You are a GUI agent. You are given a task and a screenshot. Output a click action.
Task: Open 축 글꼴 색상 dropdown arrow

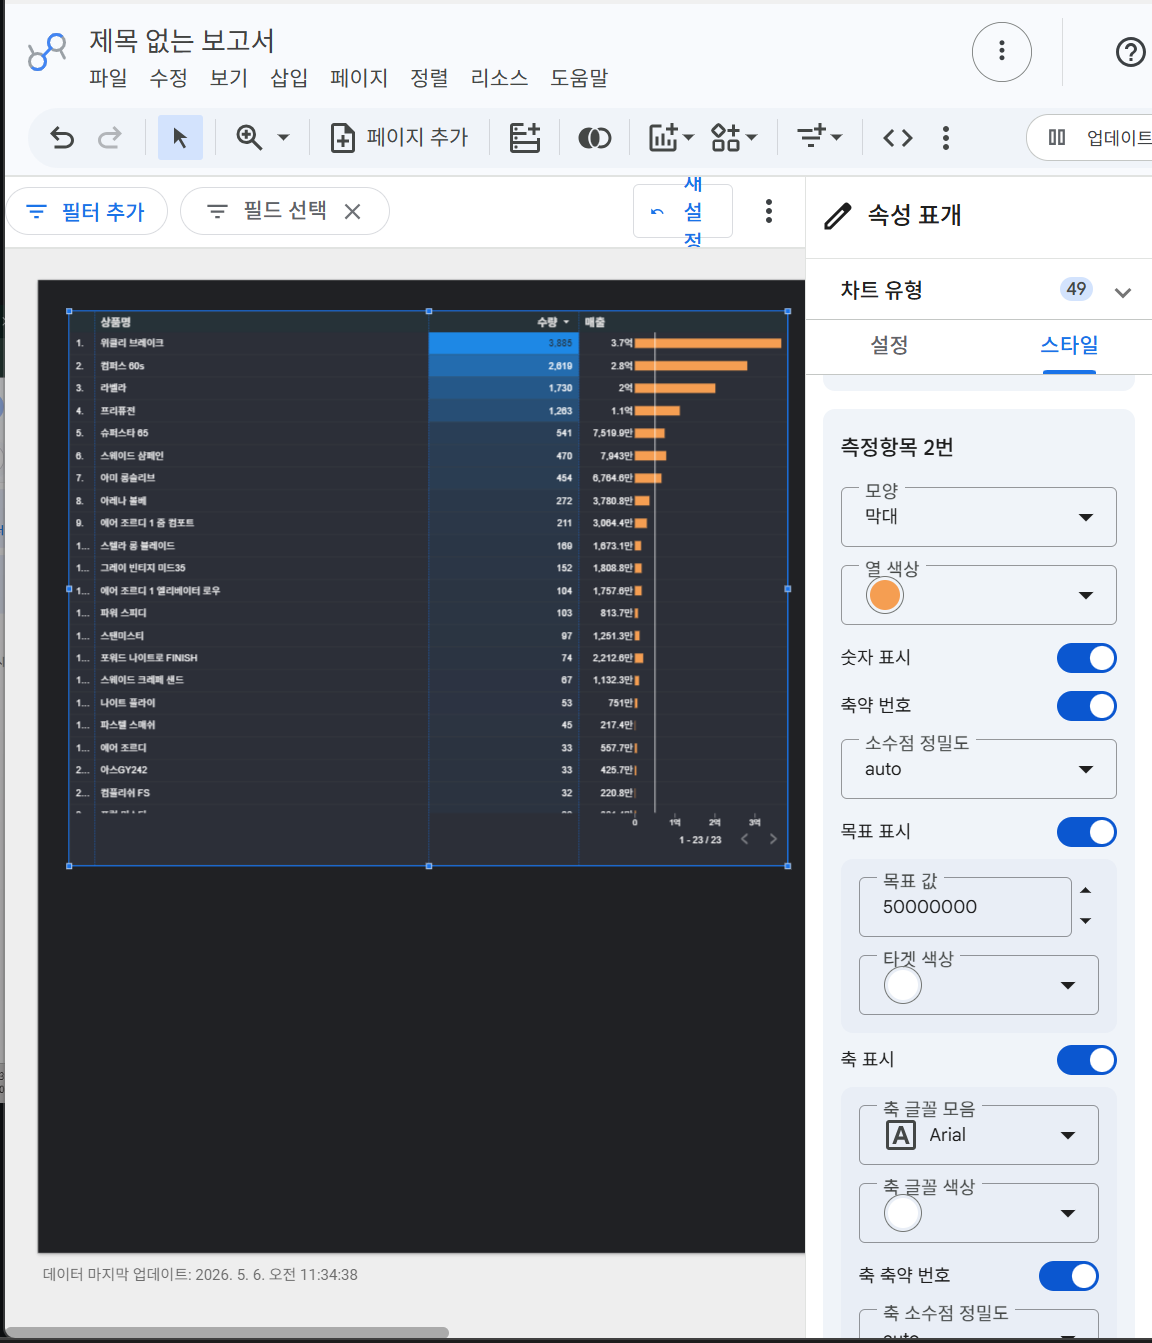pos(1068,1213)
